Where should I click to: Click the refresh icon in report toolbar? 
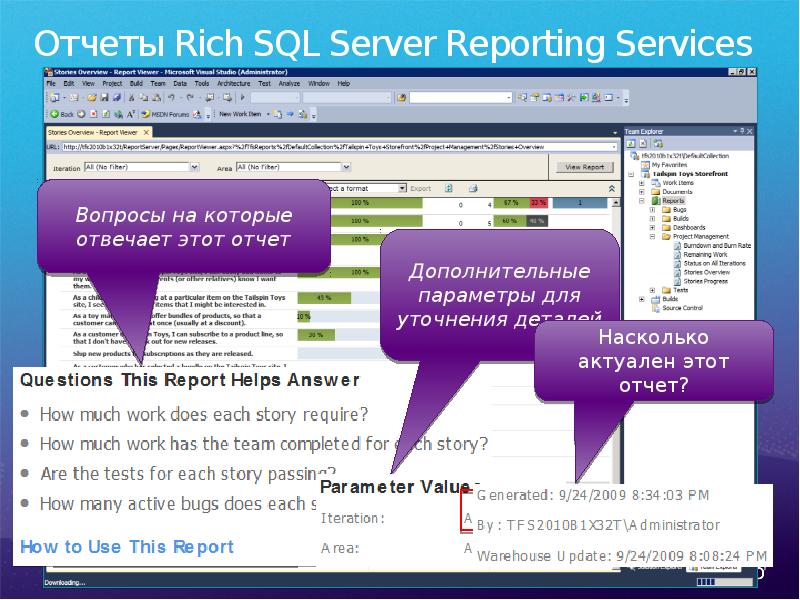pyautogui.click(x=448, y=188)
